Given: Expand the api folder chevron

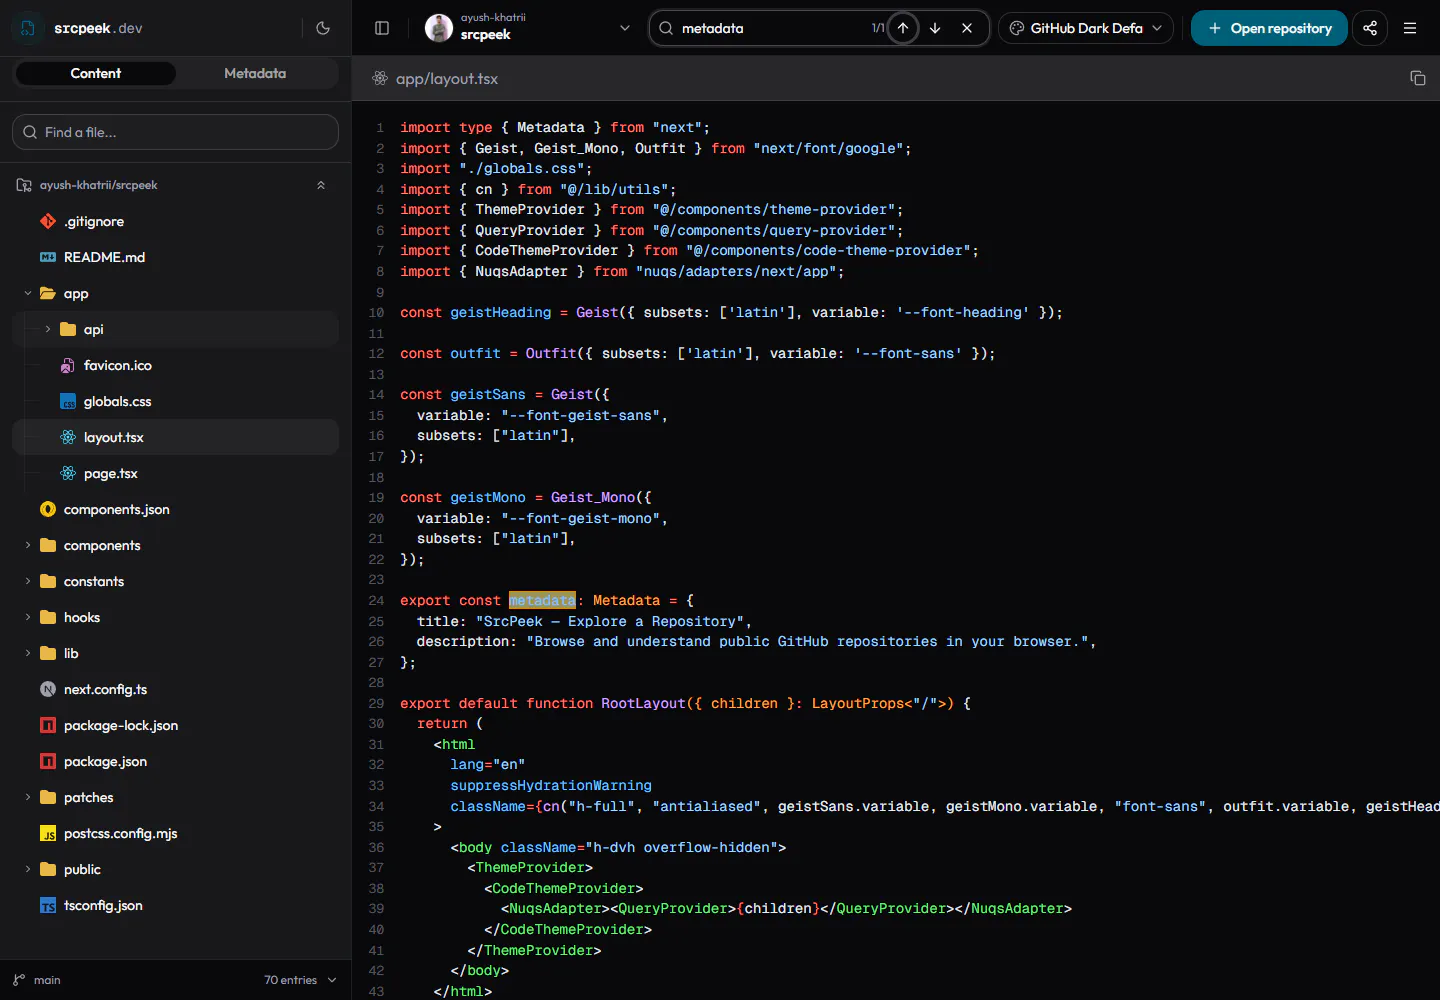Looking at the screenshot, I should 48,329.
